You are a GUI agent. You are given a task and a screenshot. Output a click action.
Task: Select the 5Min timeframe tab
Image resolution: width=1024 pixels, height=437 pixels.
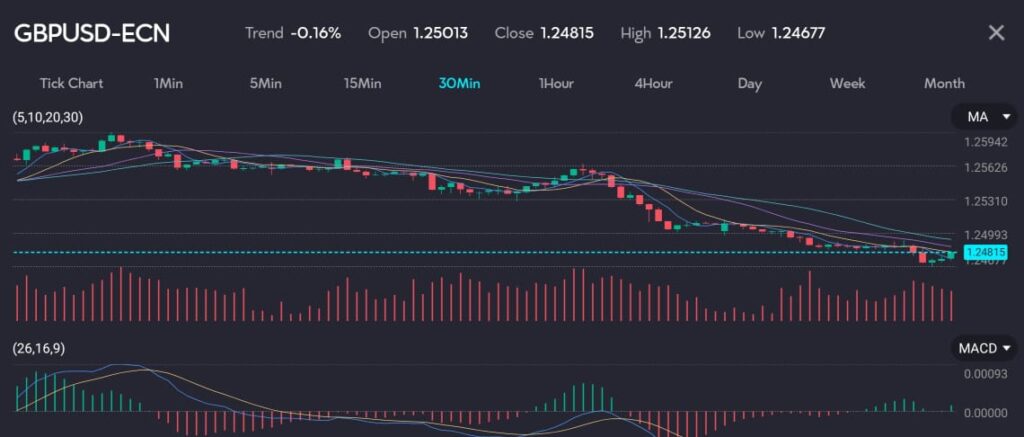click(x=265, y=83)
